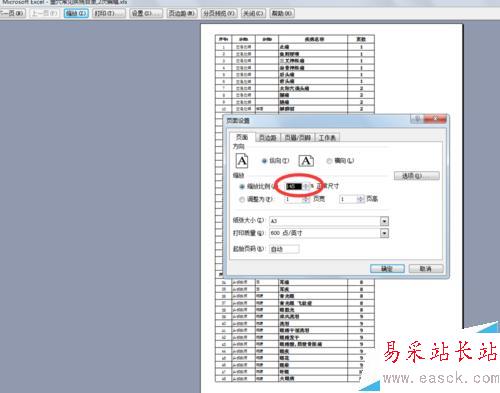
Task: Click 帮助(H) help in preview toolbar
Action: coord(282,13)
